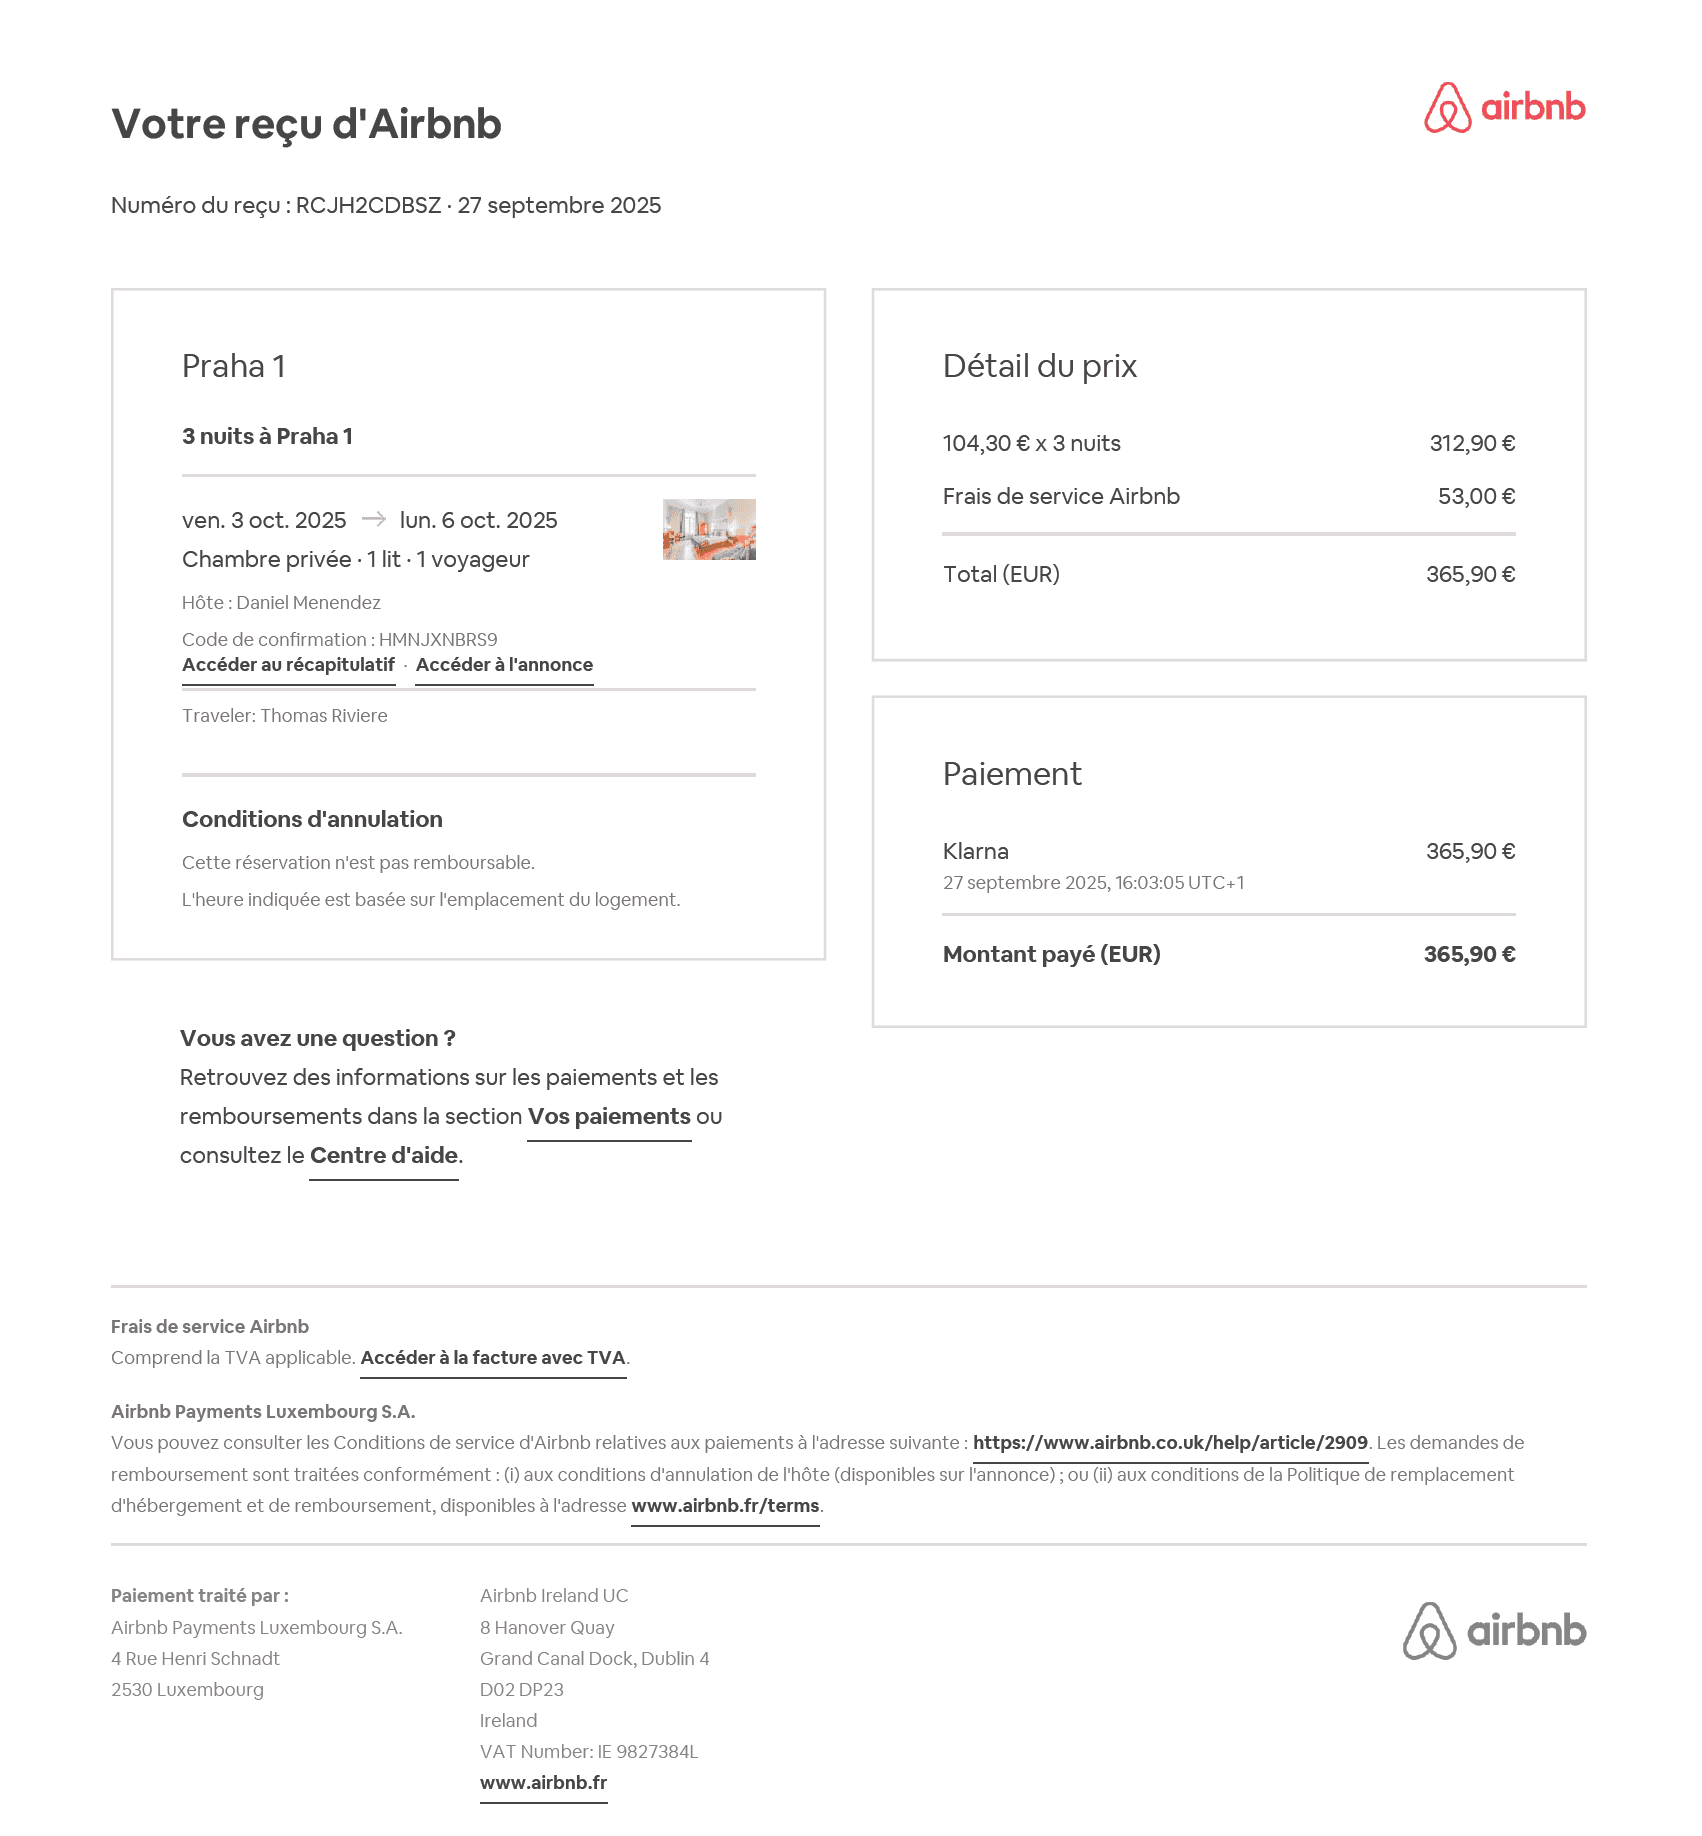
Task: Select the Klarna payment line
Action: pos(976,852)
